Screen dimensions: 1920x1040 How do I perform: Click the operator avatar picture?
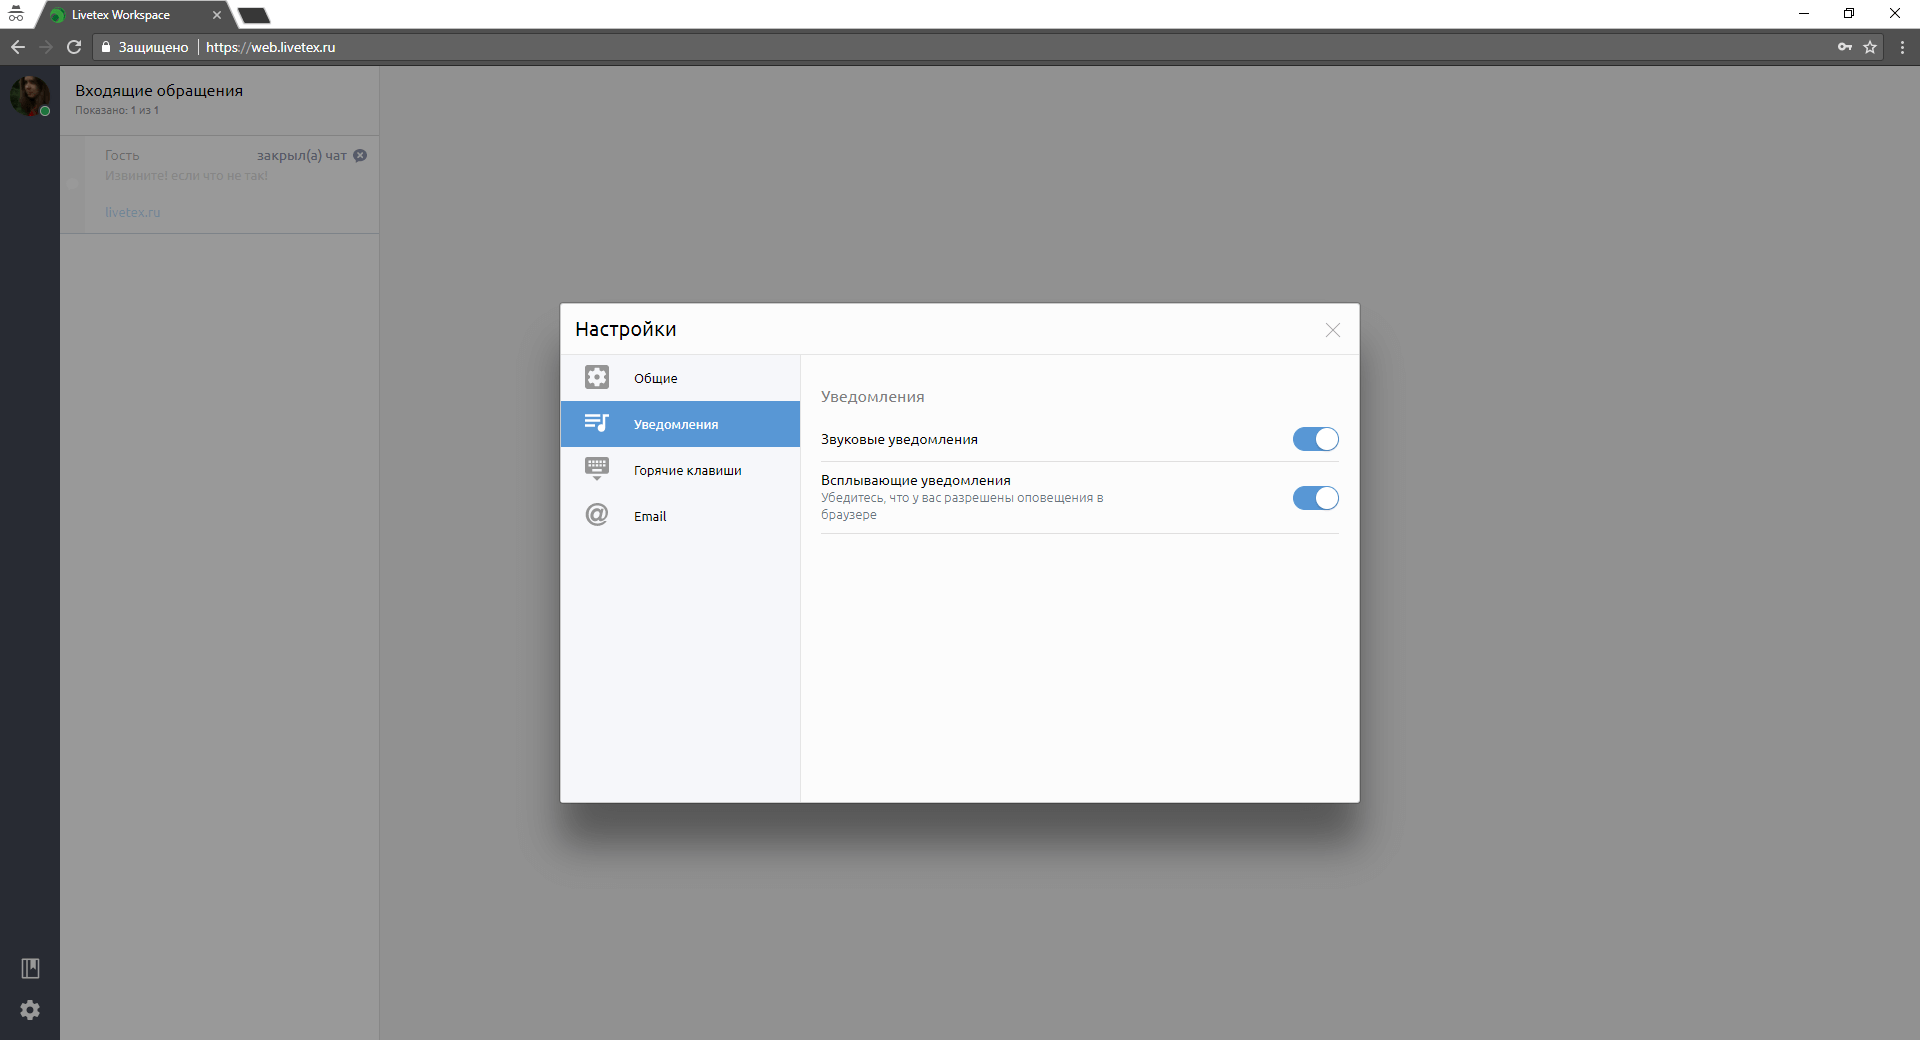(29, 95)
